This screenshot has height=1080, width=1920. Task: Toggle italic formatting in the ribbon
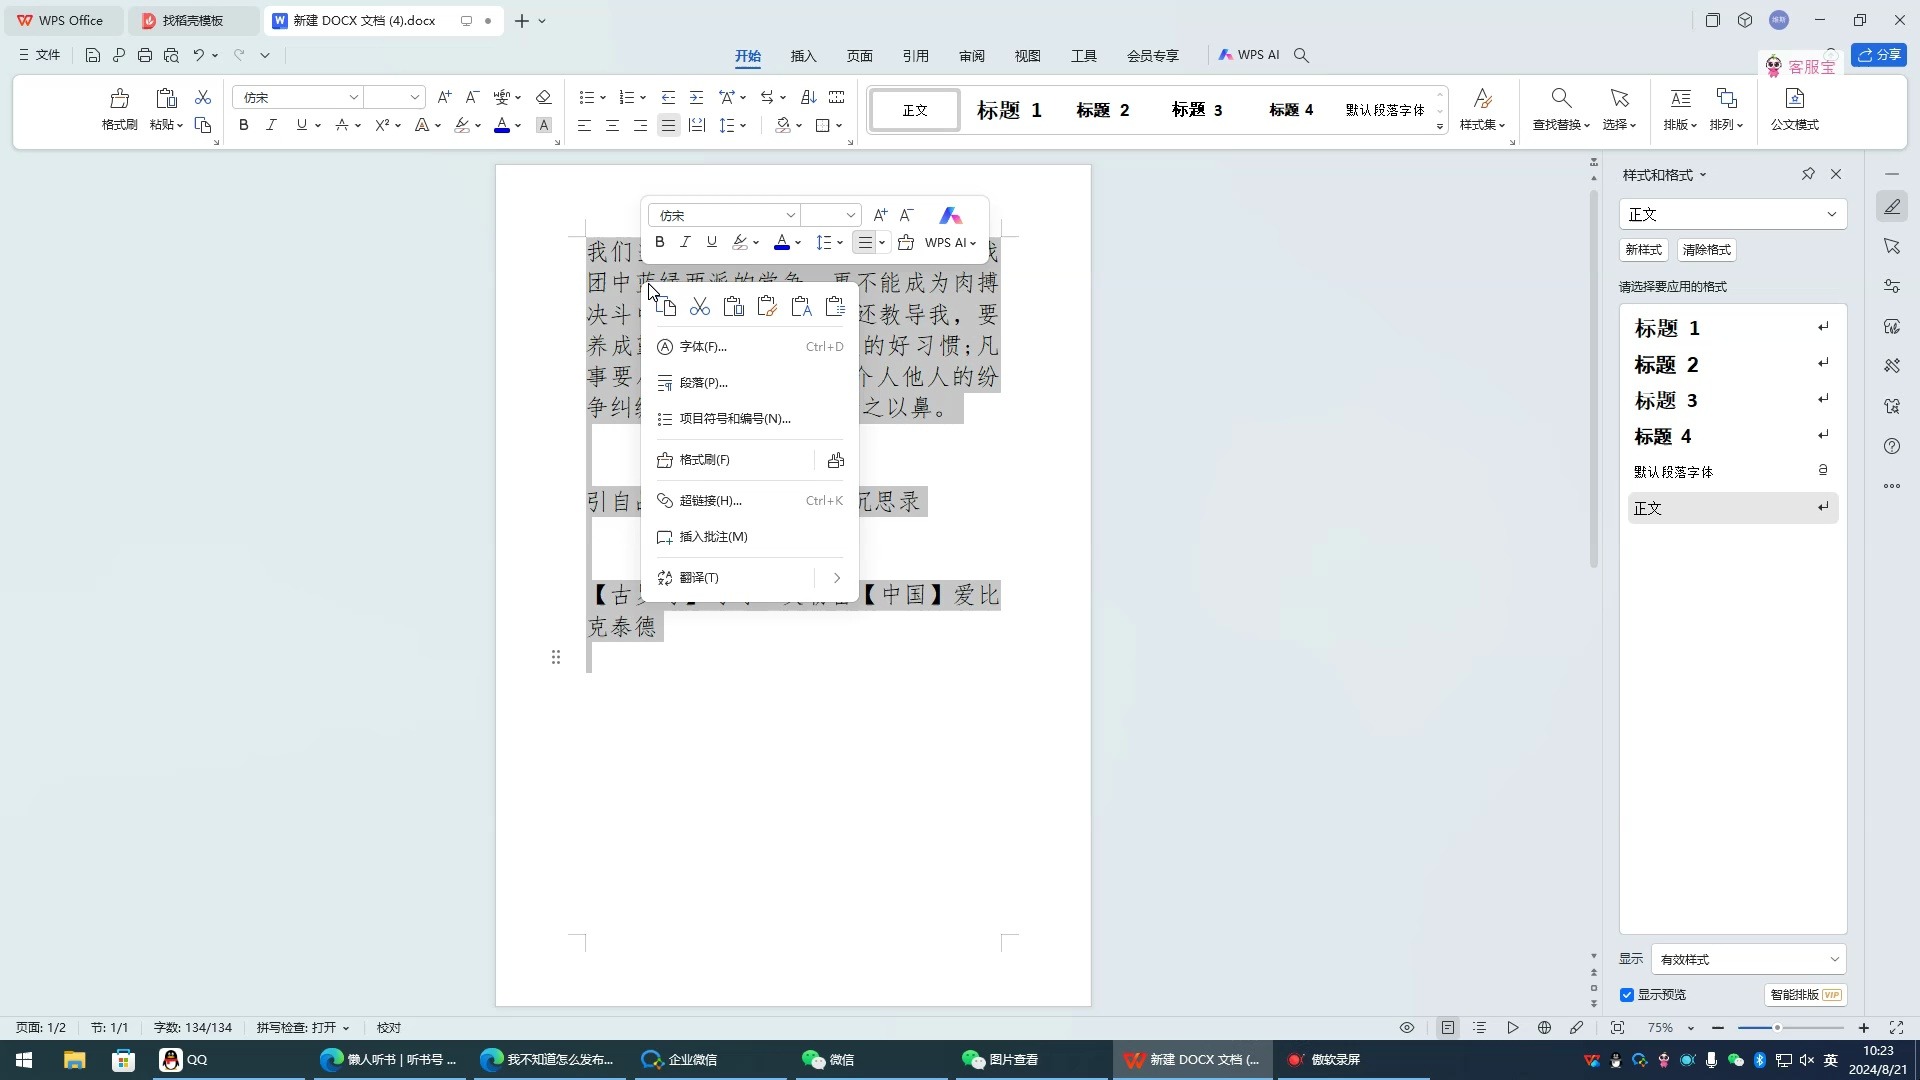[x=271, y=125]
